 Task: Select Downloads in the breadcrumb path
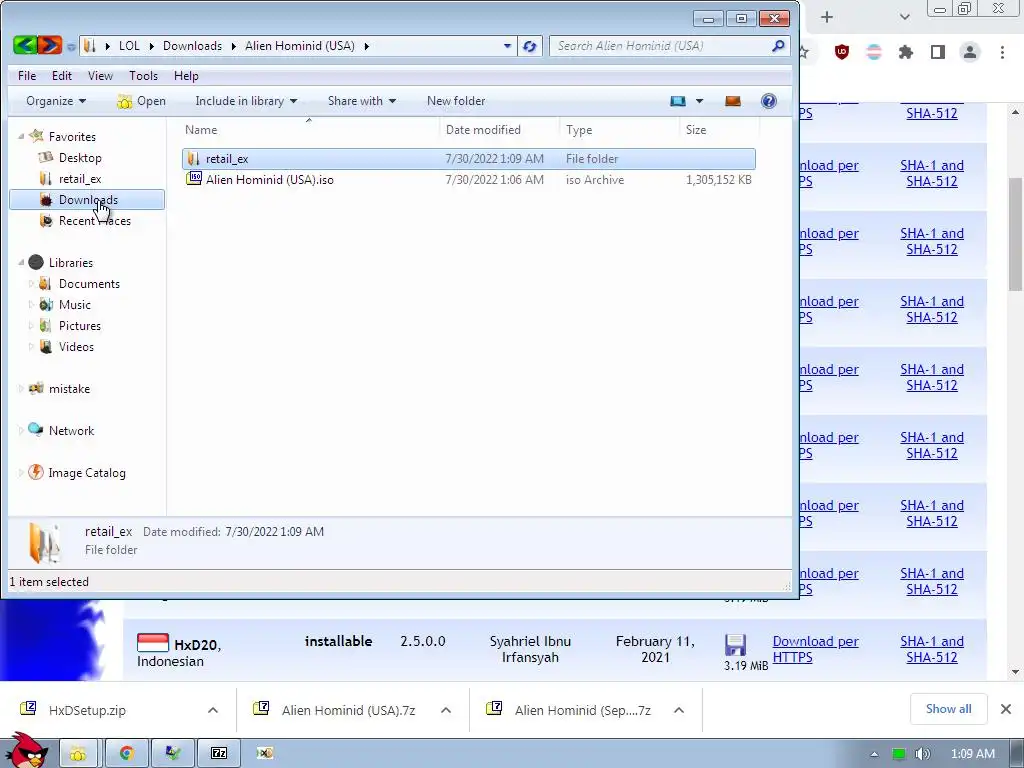click(192, 46)
